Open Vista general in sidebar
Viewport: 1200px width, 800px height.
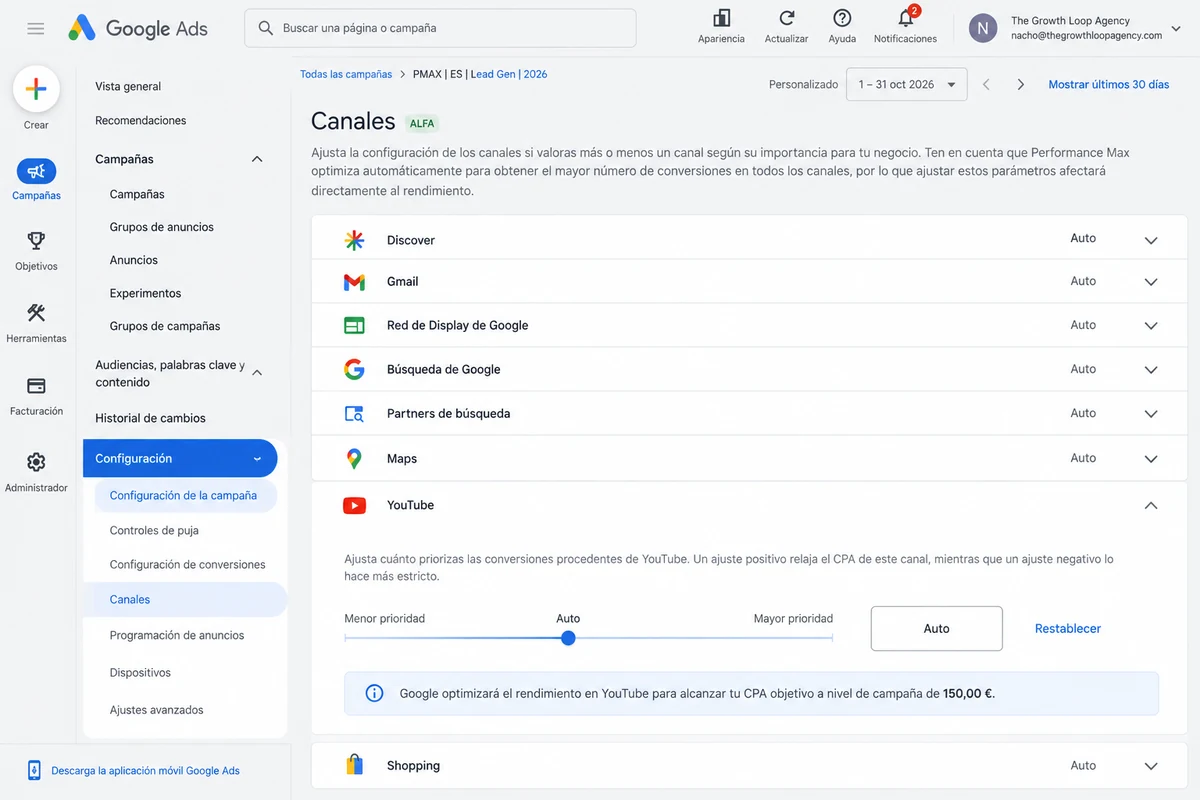(x=128, y=86)
